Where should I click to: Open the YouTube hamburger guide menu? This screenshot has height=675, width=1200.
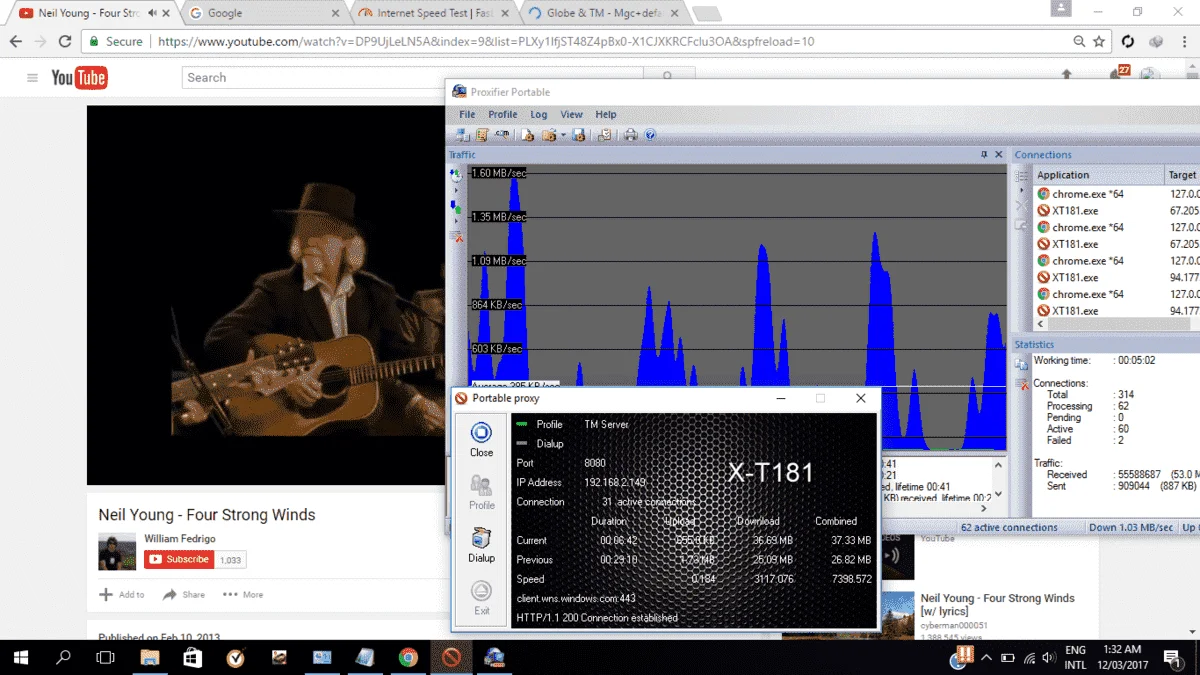click(x=32, y=78)
